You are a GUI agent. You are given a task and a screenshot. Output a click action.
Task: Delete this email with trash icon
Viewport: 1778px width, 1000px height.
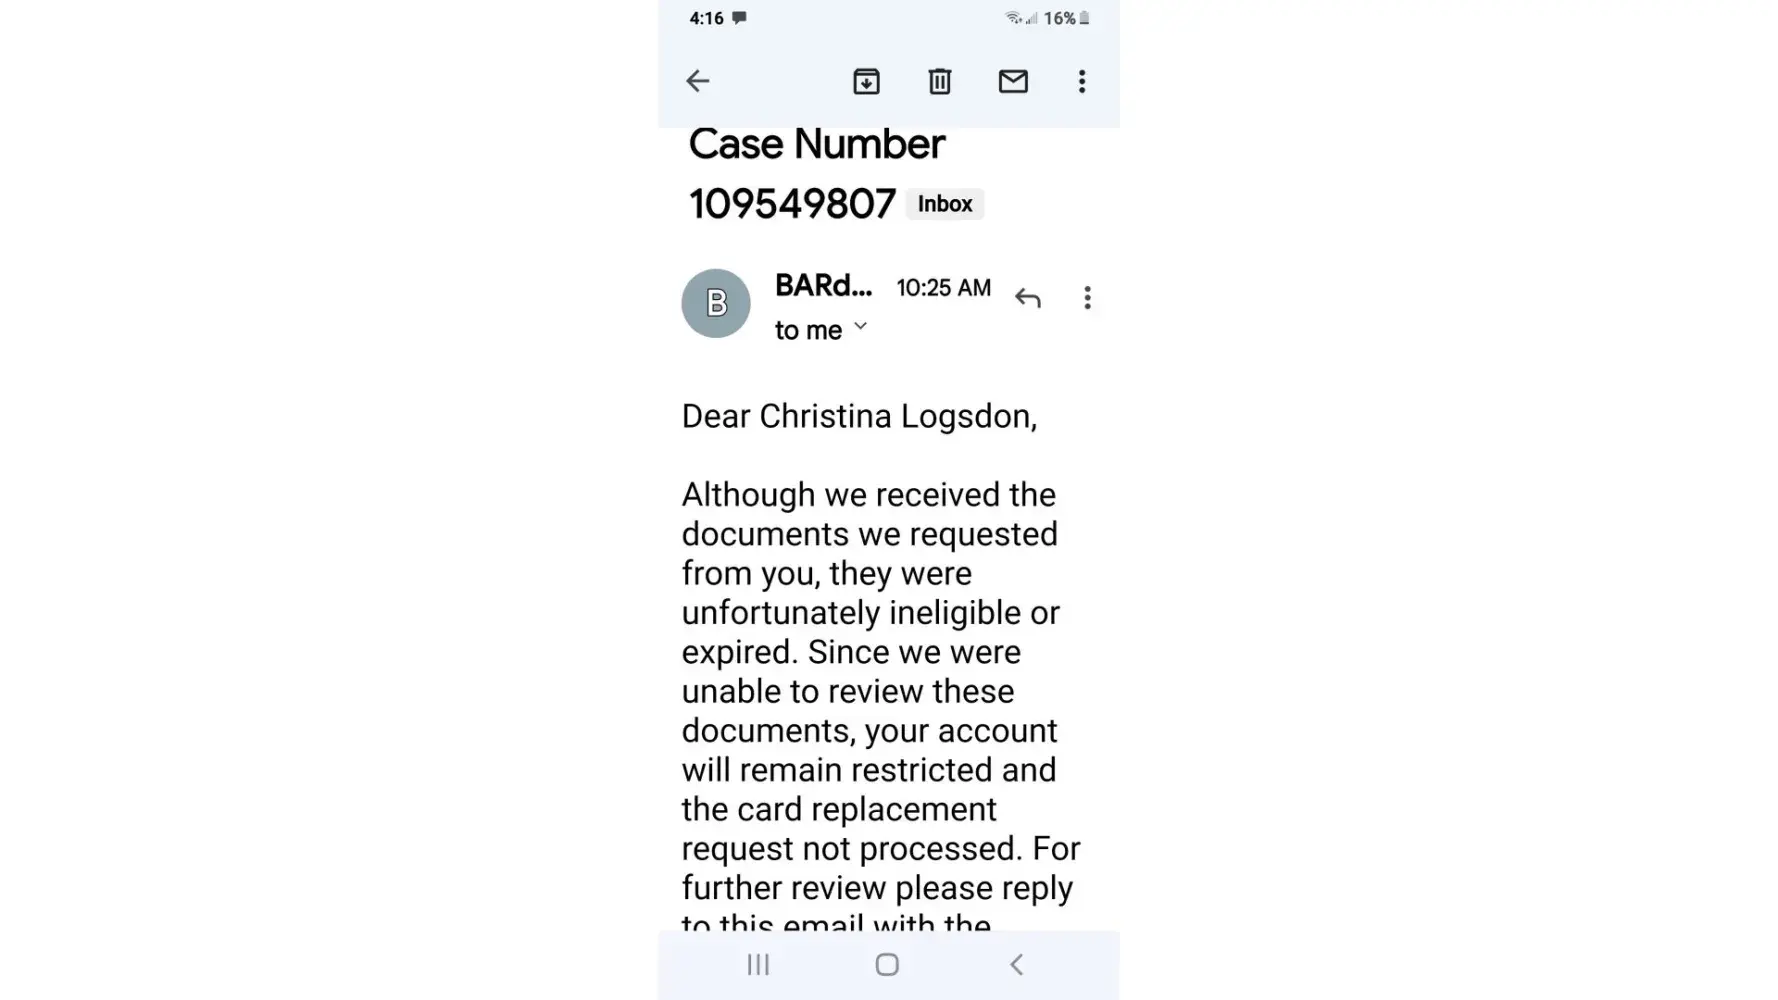pos(939,81)
